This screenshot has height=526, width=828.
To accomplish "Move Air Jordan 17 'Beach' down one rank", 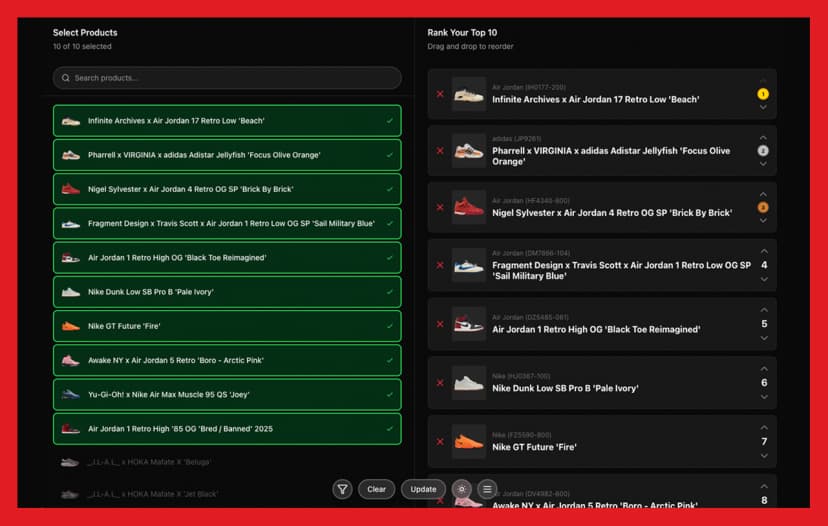I will tap(763, 107).
